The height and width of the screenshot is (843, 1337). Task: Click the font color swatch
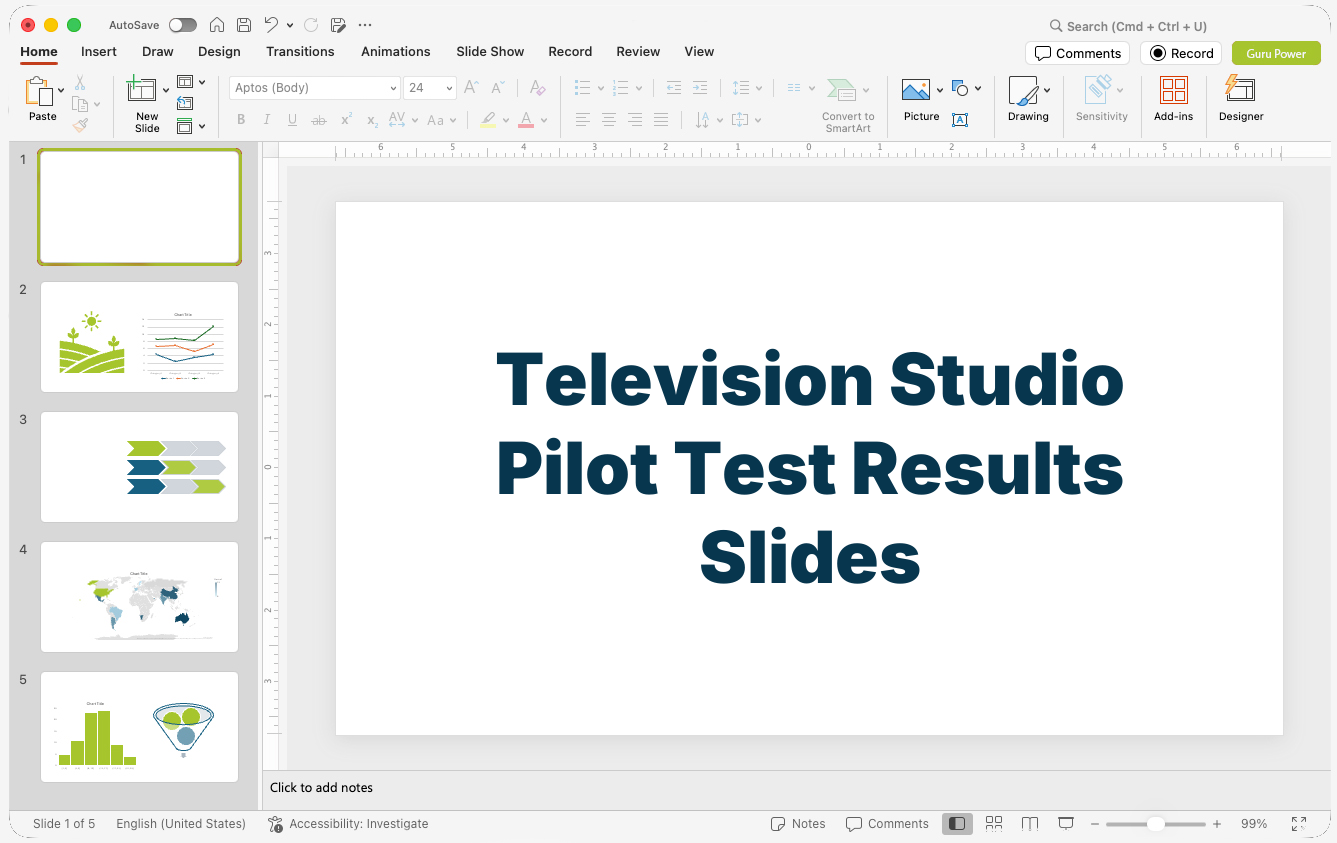(526, 120)
